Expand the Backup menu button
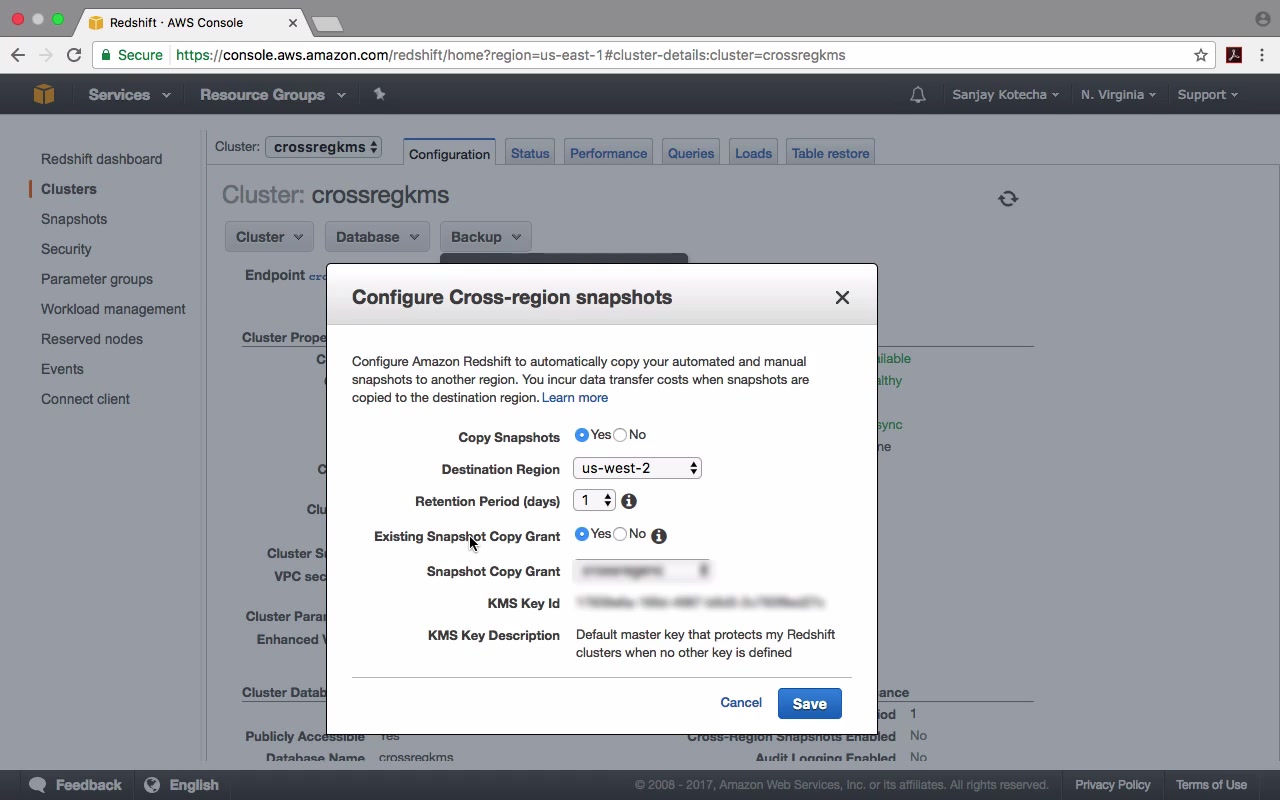Image resolution: width=1280 pixels, height=800 pixels. pyautogui.click(x=485, y=237)
